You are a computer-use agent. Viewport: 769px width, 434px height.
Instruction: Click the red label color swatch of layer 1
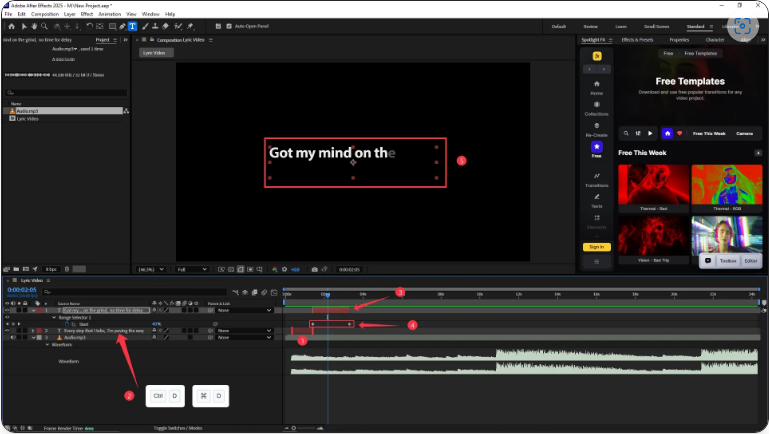pos(39,310)
